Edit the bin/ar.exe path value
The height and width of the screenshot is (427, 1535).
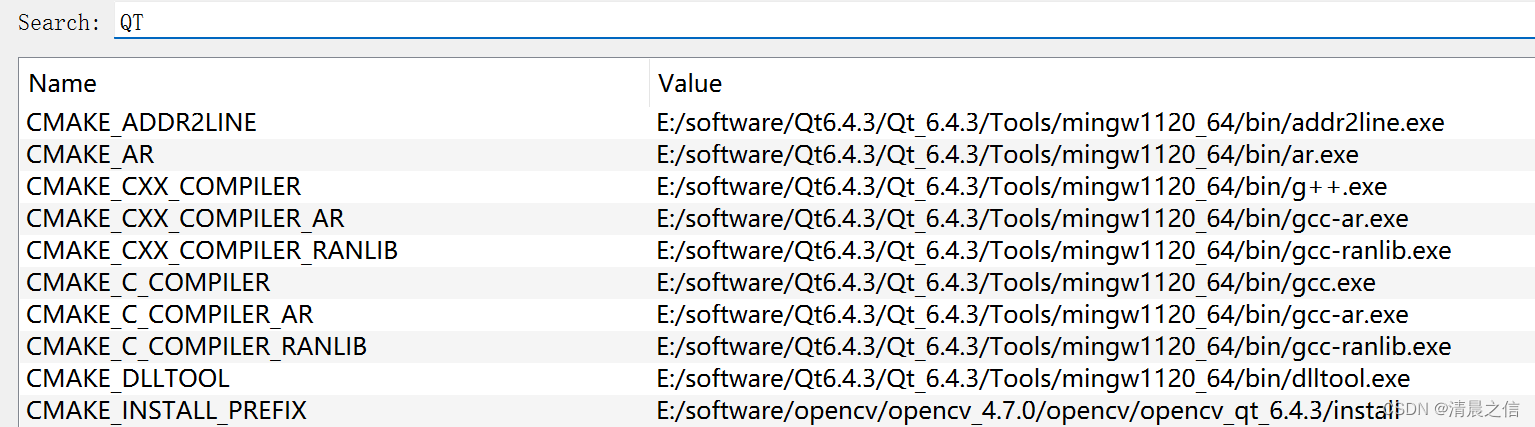click(1007, 155)
